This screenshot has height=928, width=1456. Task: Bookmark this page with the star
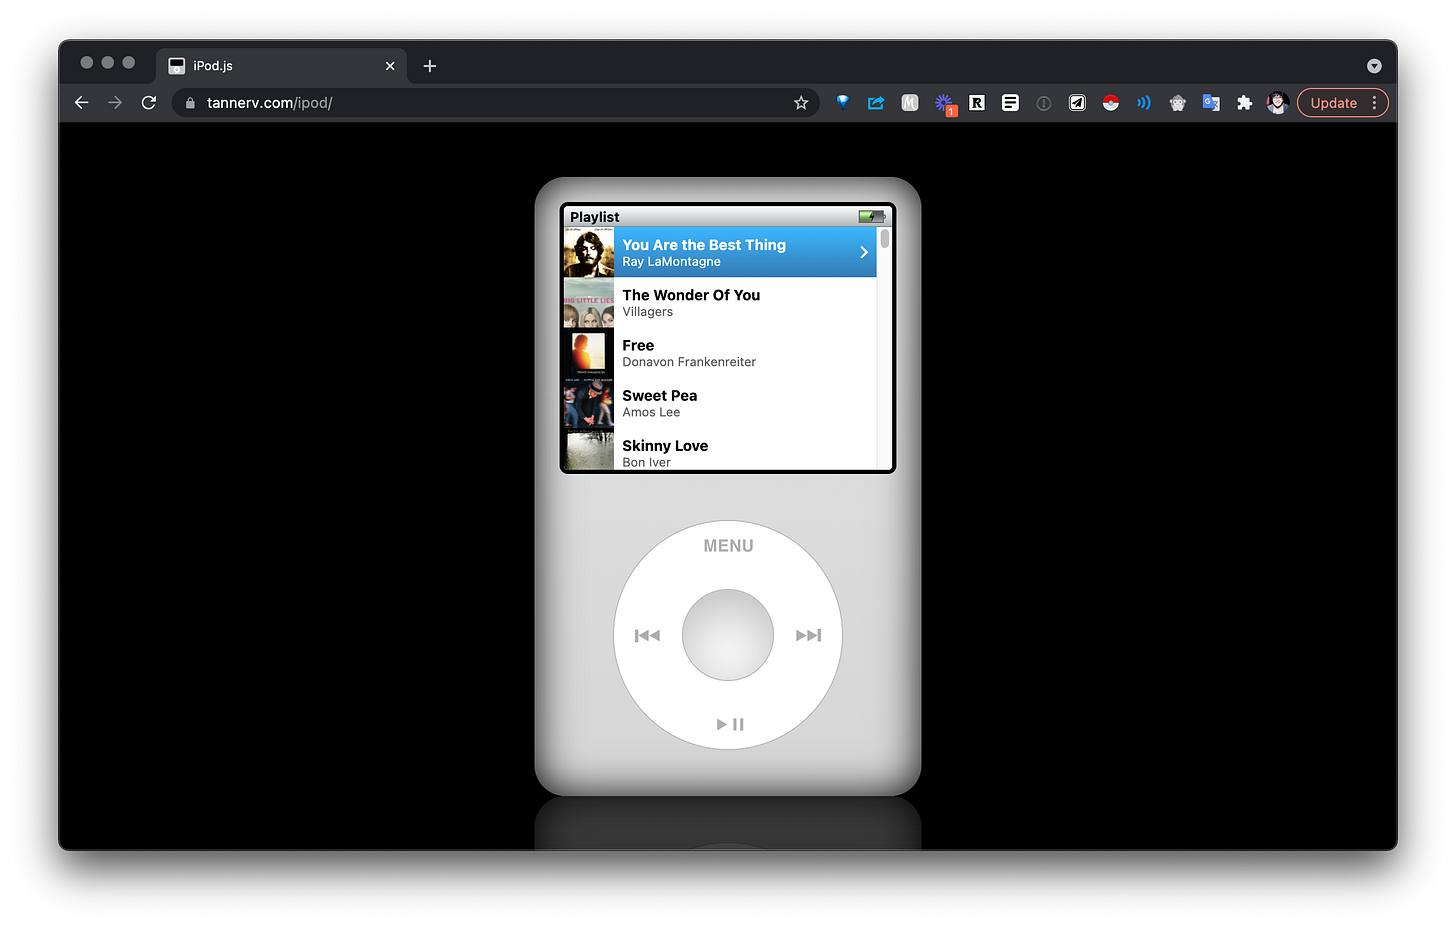(x=801, y=103)
